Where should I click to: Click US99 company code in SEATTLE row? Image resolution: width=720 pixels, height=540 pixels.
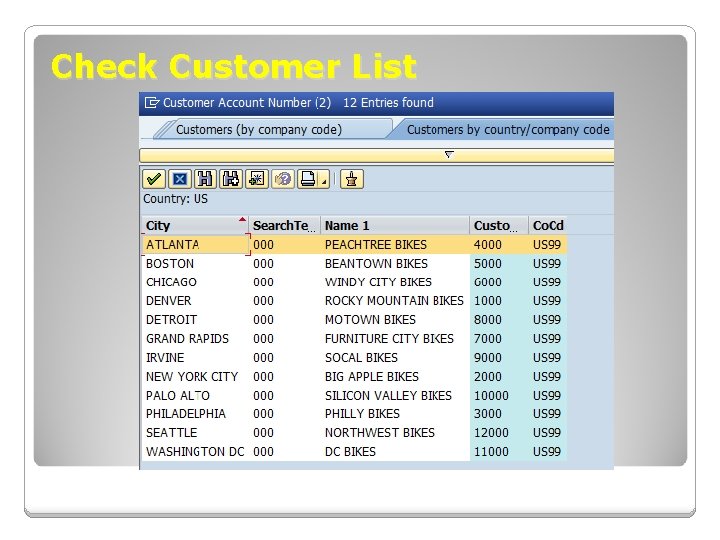pyautogui.click(x=546, y=433)
